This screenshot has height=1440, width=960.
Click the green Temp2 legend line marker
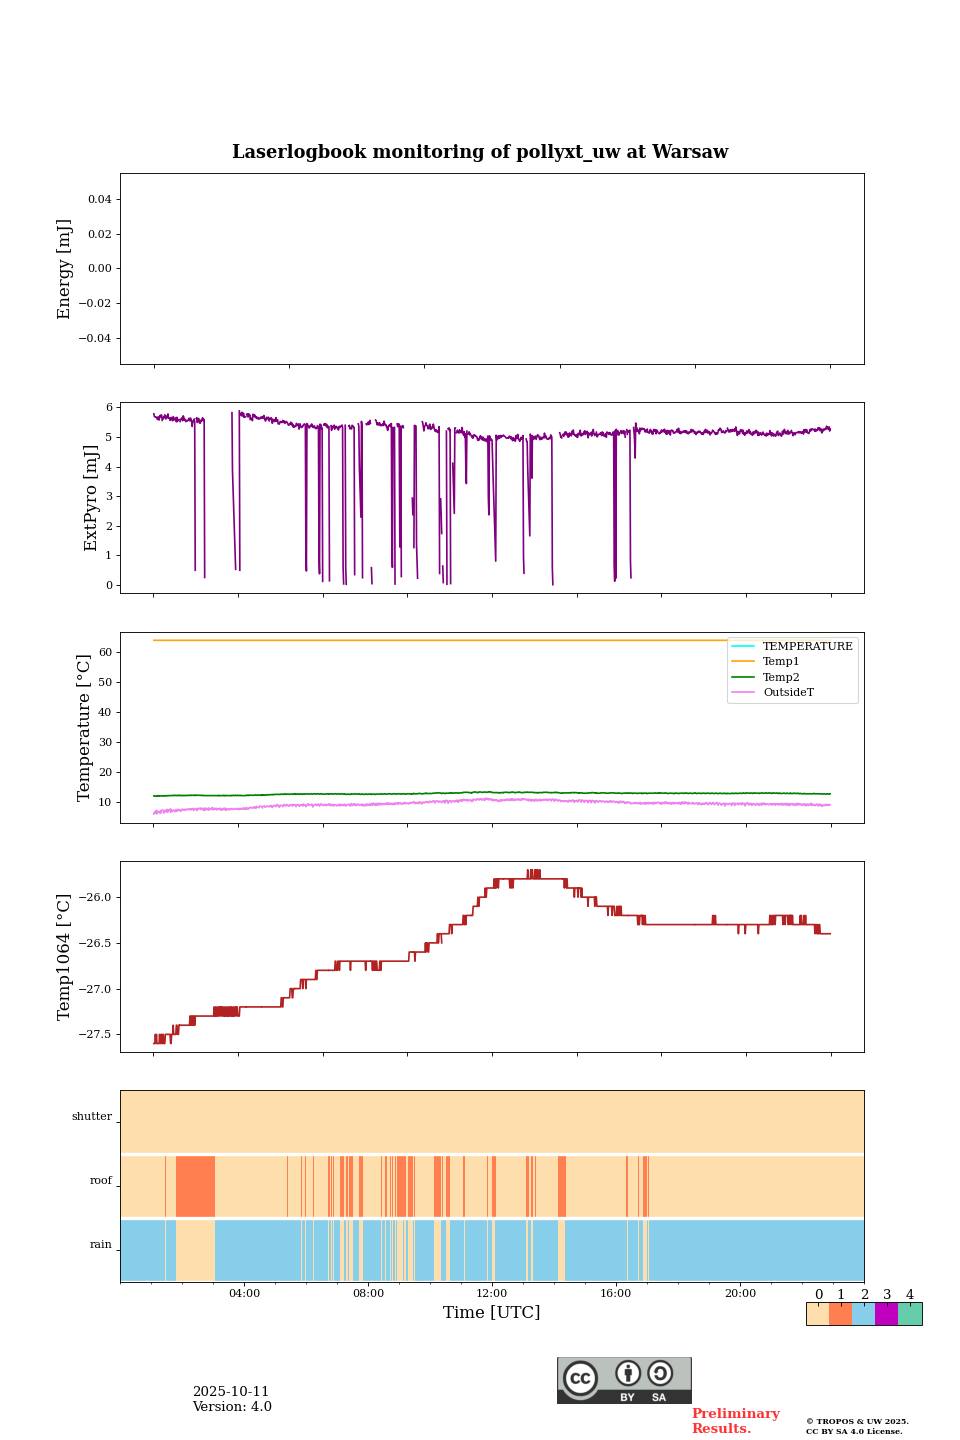click(743, 677)
